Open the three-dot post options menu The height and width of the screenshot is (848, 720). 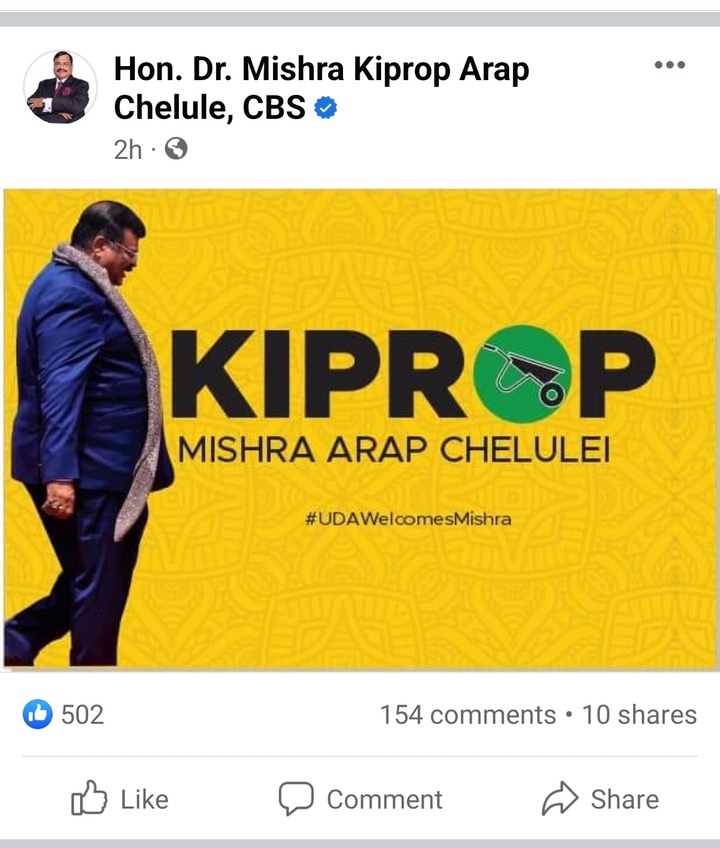point(670,65)
